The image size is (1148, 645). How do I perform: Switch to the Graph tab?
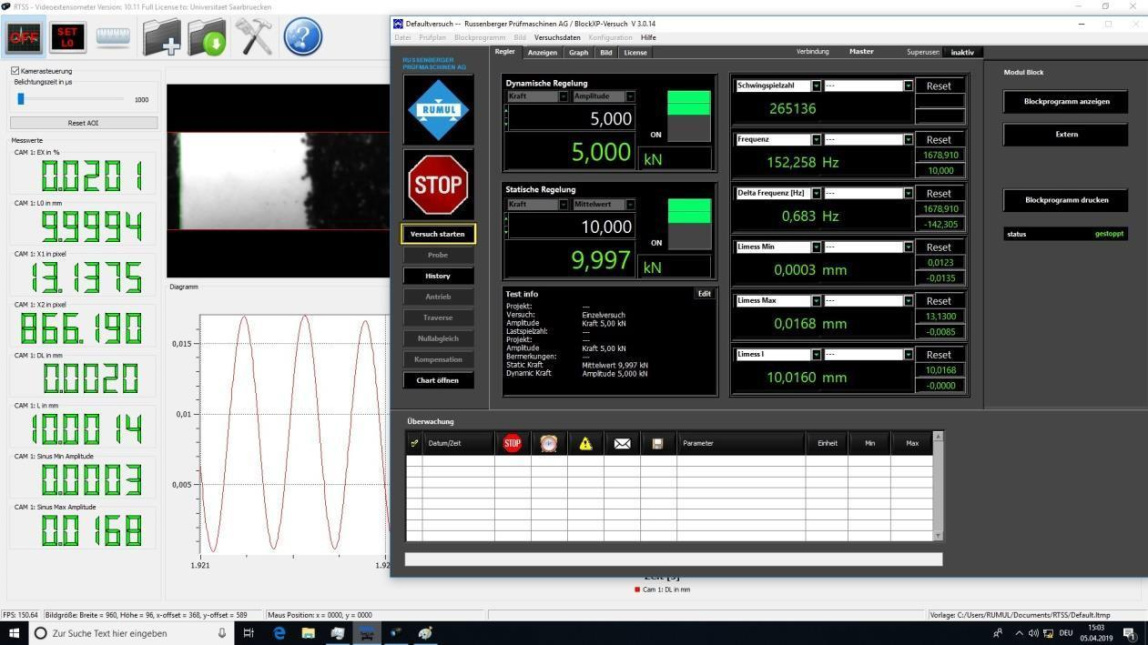pos(578,52)
